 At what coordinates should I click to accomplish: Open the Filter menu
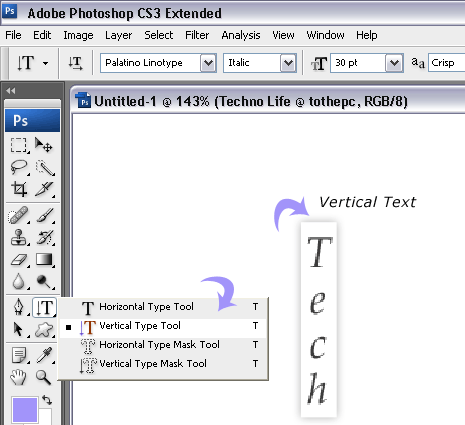197,35
